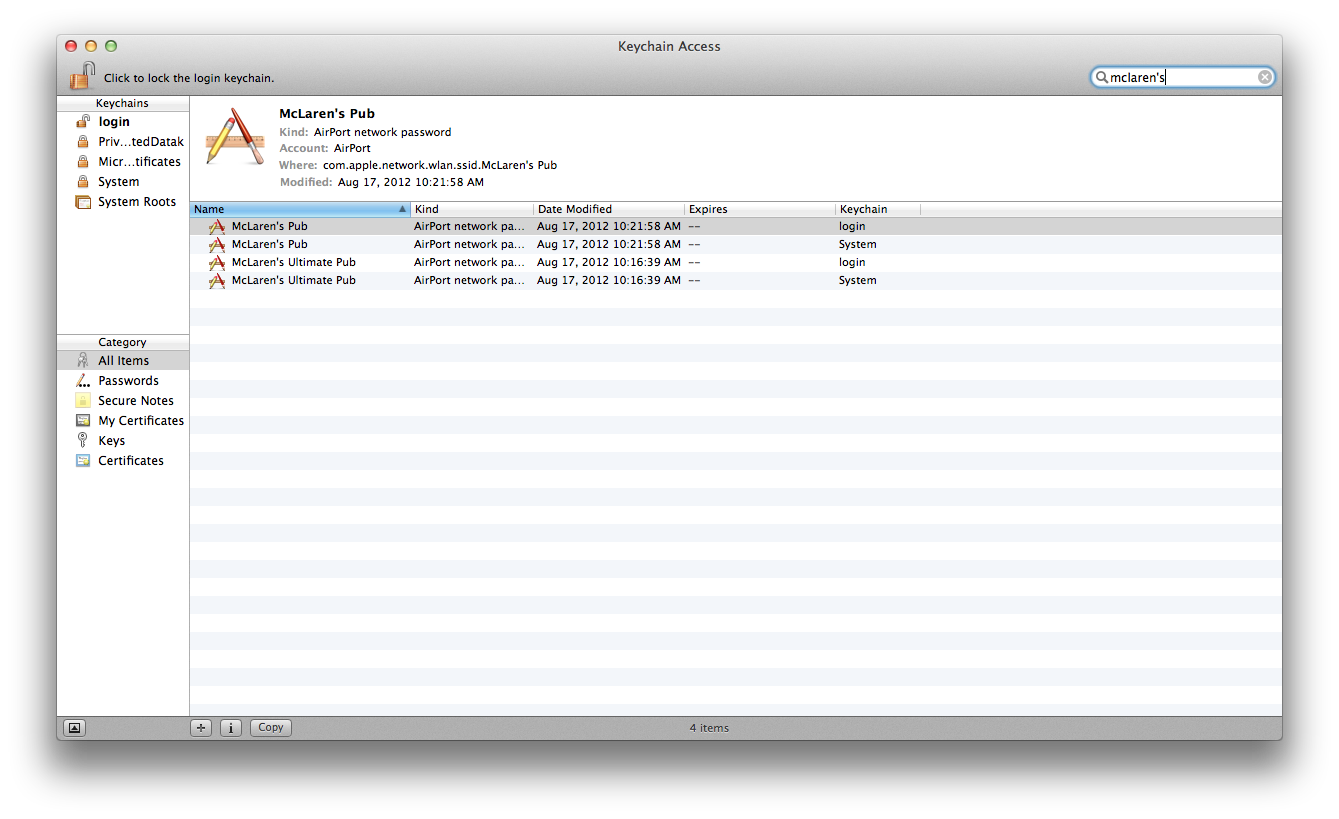Viewport: 1339px width, 819px height.
Task: Select the login keychain in sidebar
Action: (114, 122)
